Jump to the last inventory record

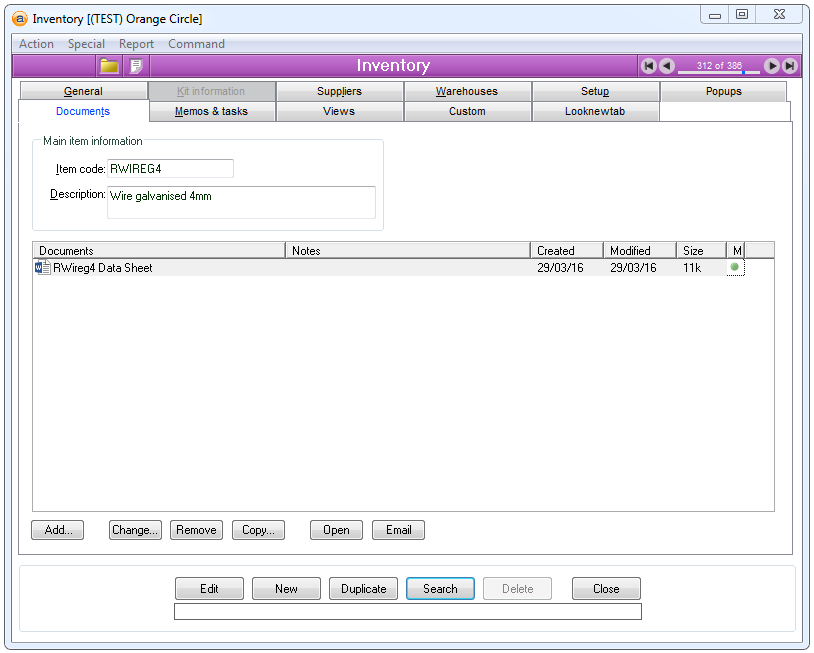tap(790, 66)
